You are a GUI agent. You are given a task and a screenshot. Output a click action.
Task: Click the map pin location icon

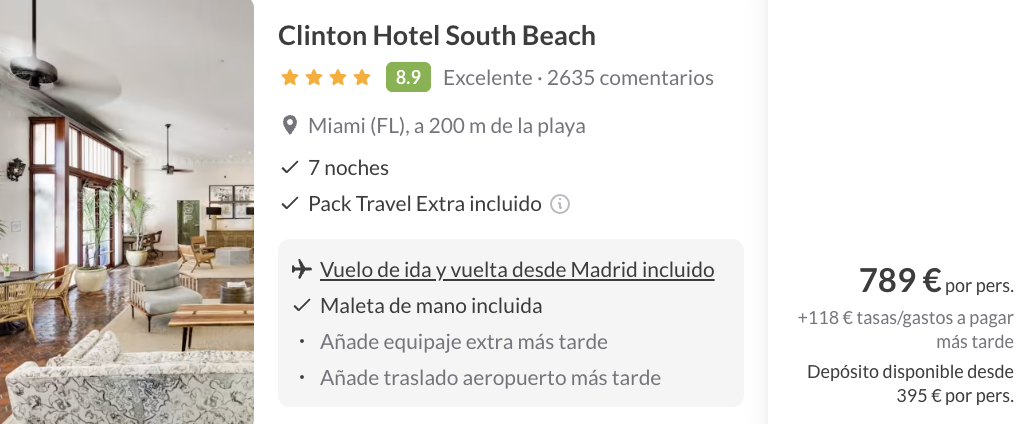[290, 126]
